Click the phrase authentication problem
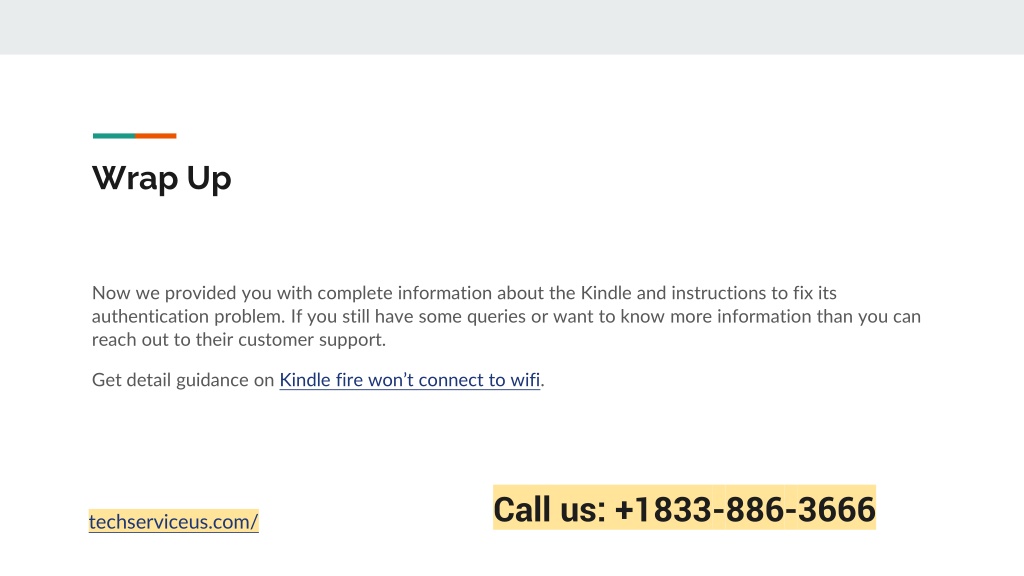Image resolution: width=1024 pixels, height=576 pixels. (188, 317)
